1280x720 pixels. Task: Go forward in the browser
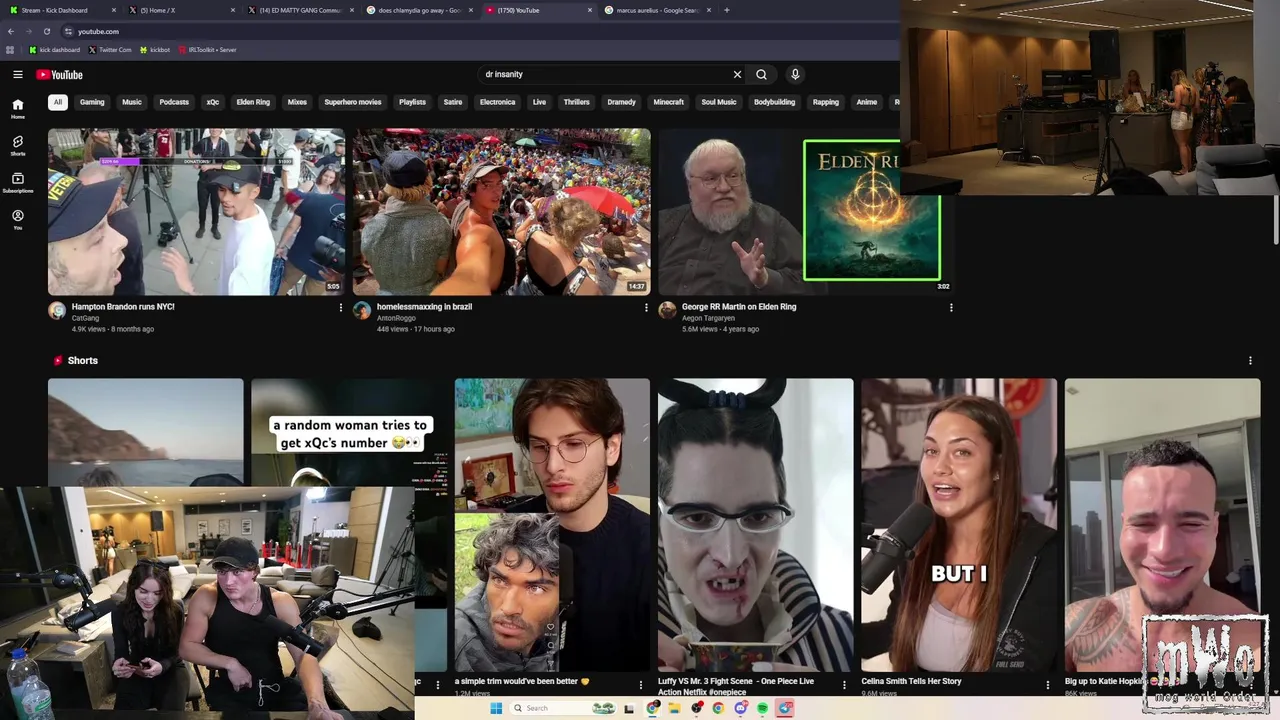coord(28,31)
